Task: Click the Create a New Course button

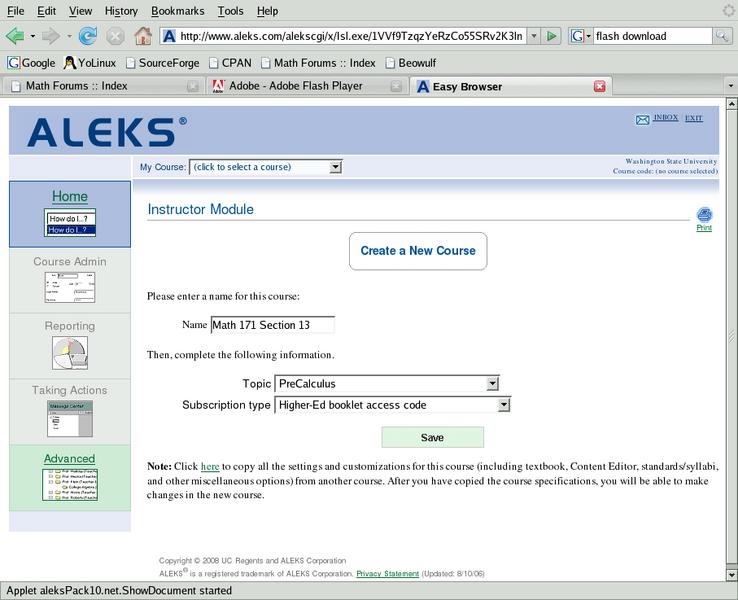Action: [x=418, y=251]
